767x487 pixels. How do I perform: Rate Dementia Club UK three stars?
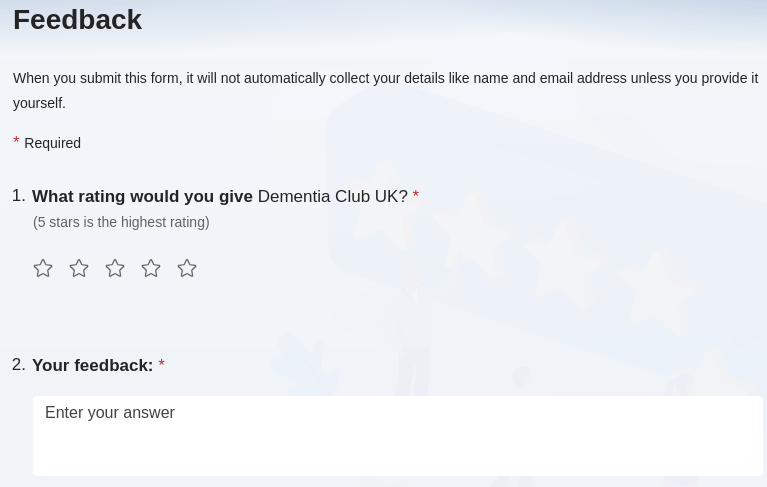point(115,268)
